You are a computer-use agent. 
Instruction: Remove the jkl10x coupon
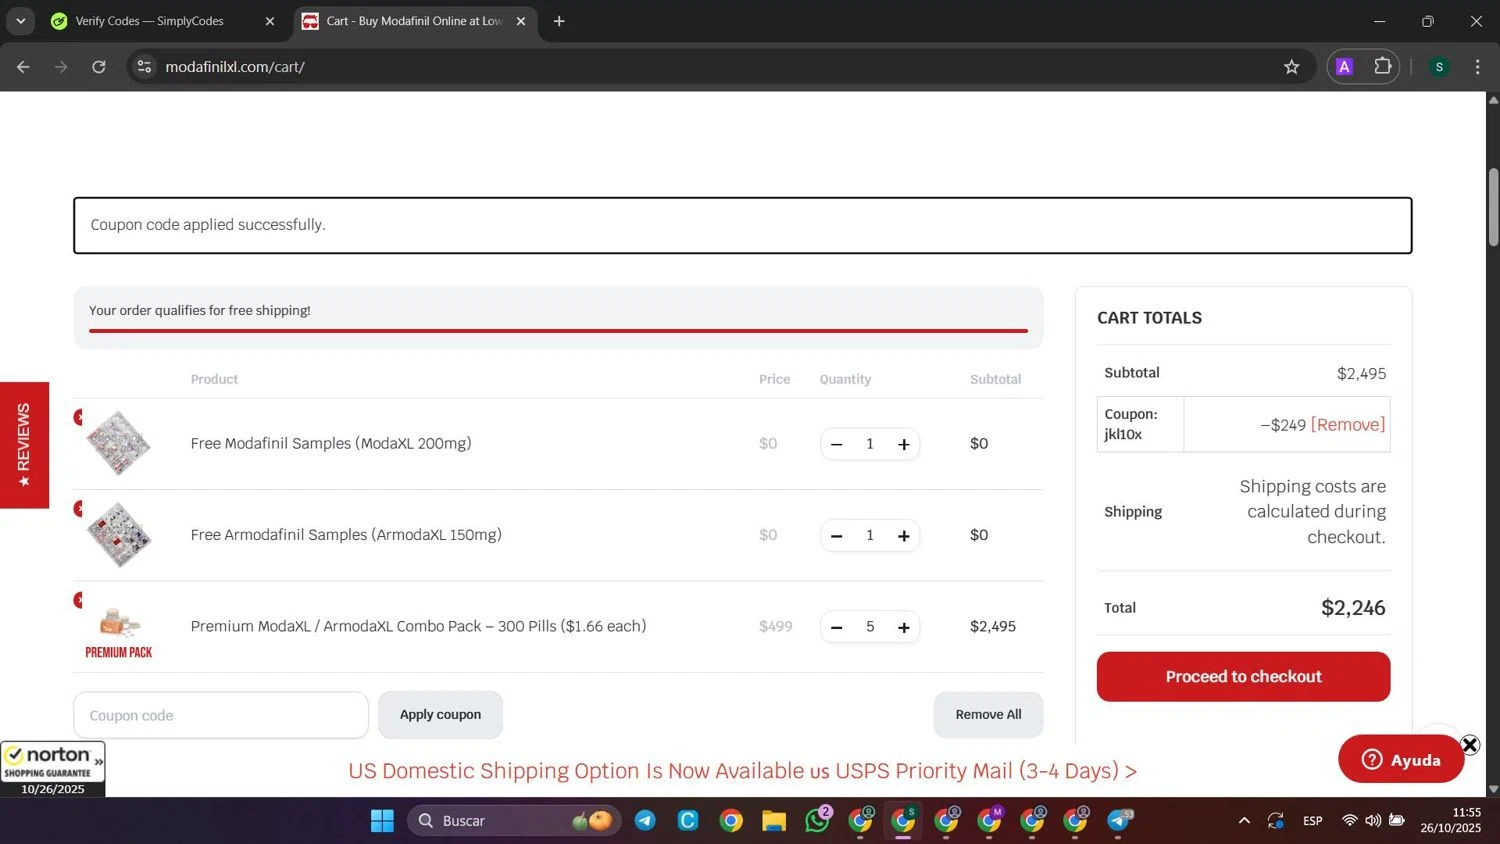pos(1348,425)
